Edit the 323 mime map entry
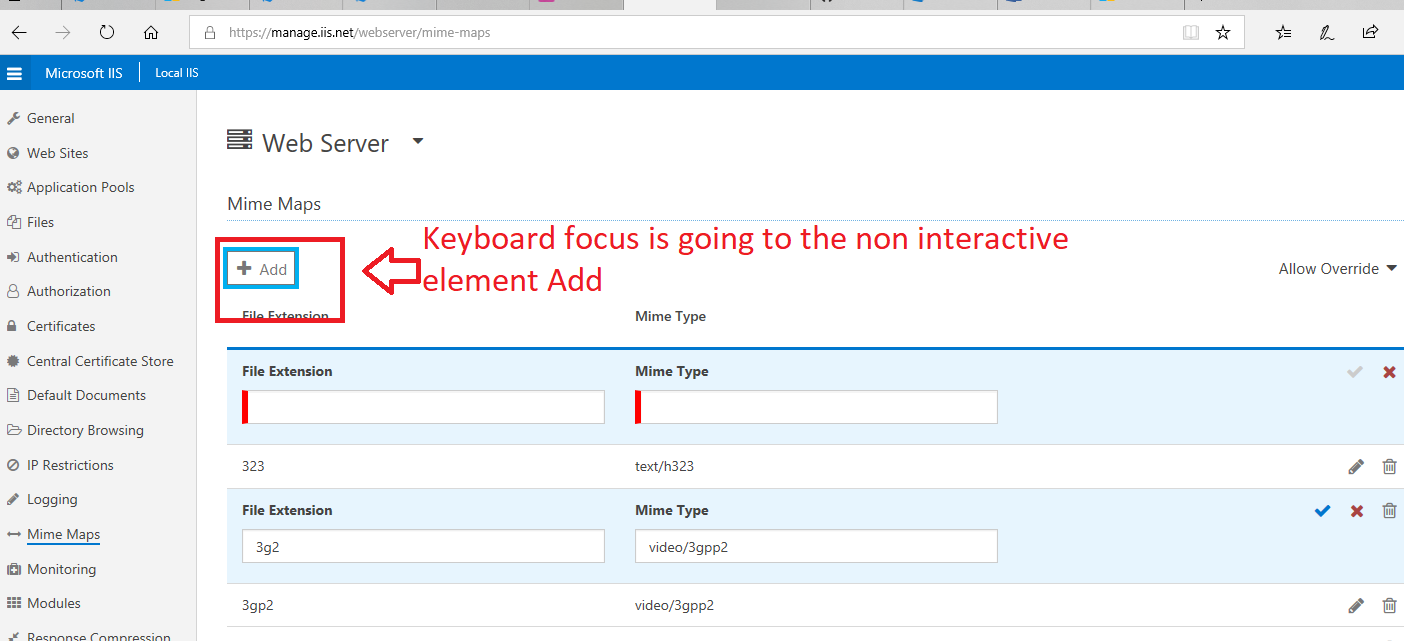Image resolution: width=1404 pixels, height=641 pixels. (1356, 466)
